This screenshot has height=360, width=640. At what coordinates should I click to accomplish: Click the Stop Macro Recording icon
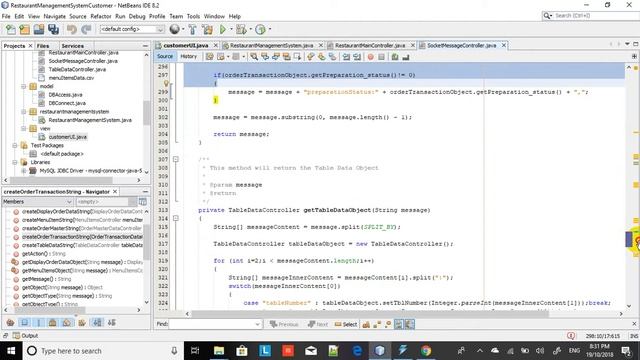381,57
